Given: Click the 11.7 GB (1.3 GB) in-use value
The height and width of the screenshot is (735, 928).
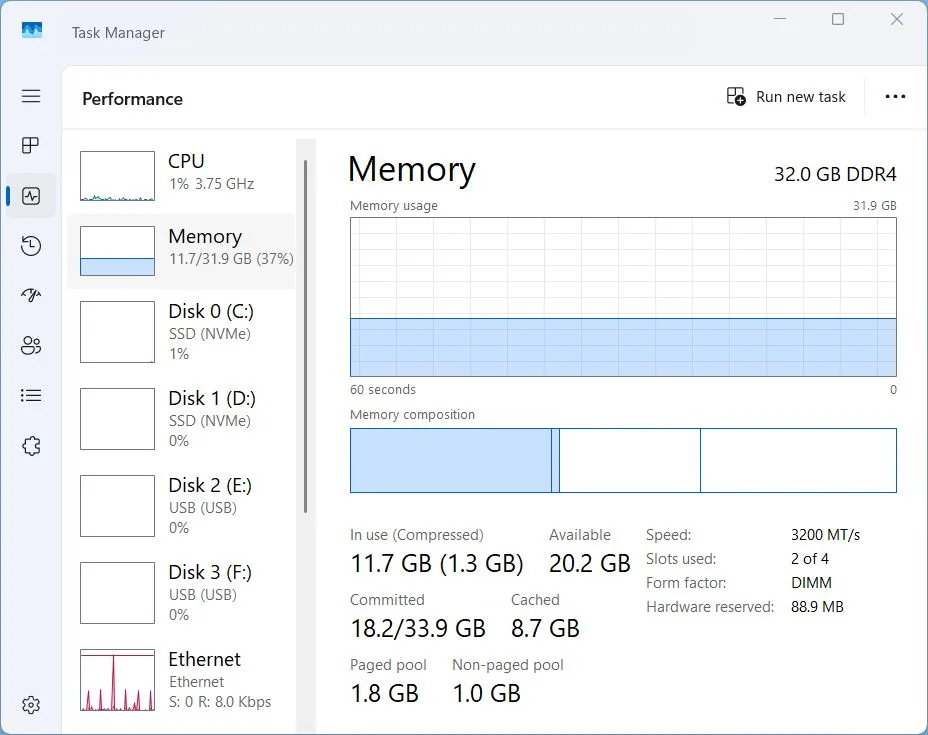Looking at the screenshot, I should pyautogui.click(x=437, y=563).
